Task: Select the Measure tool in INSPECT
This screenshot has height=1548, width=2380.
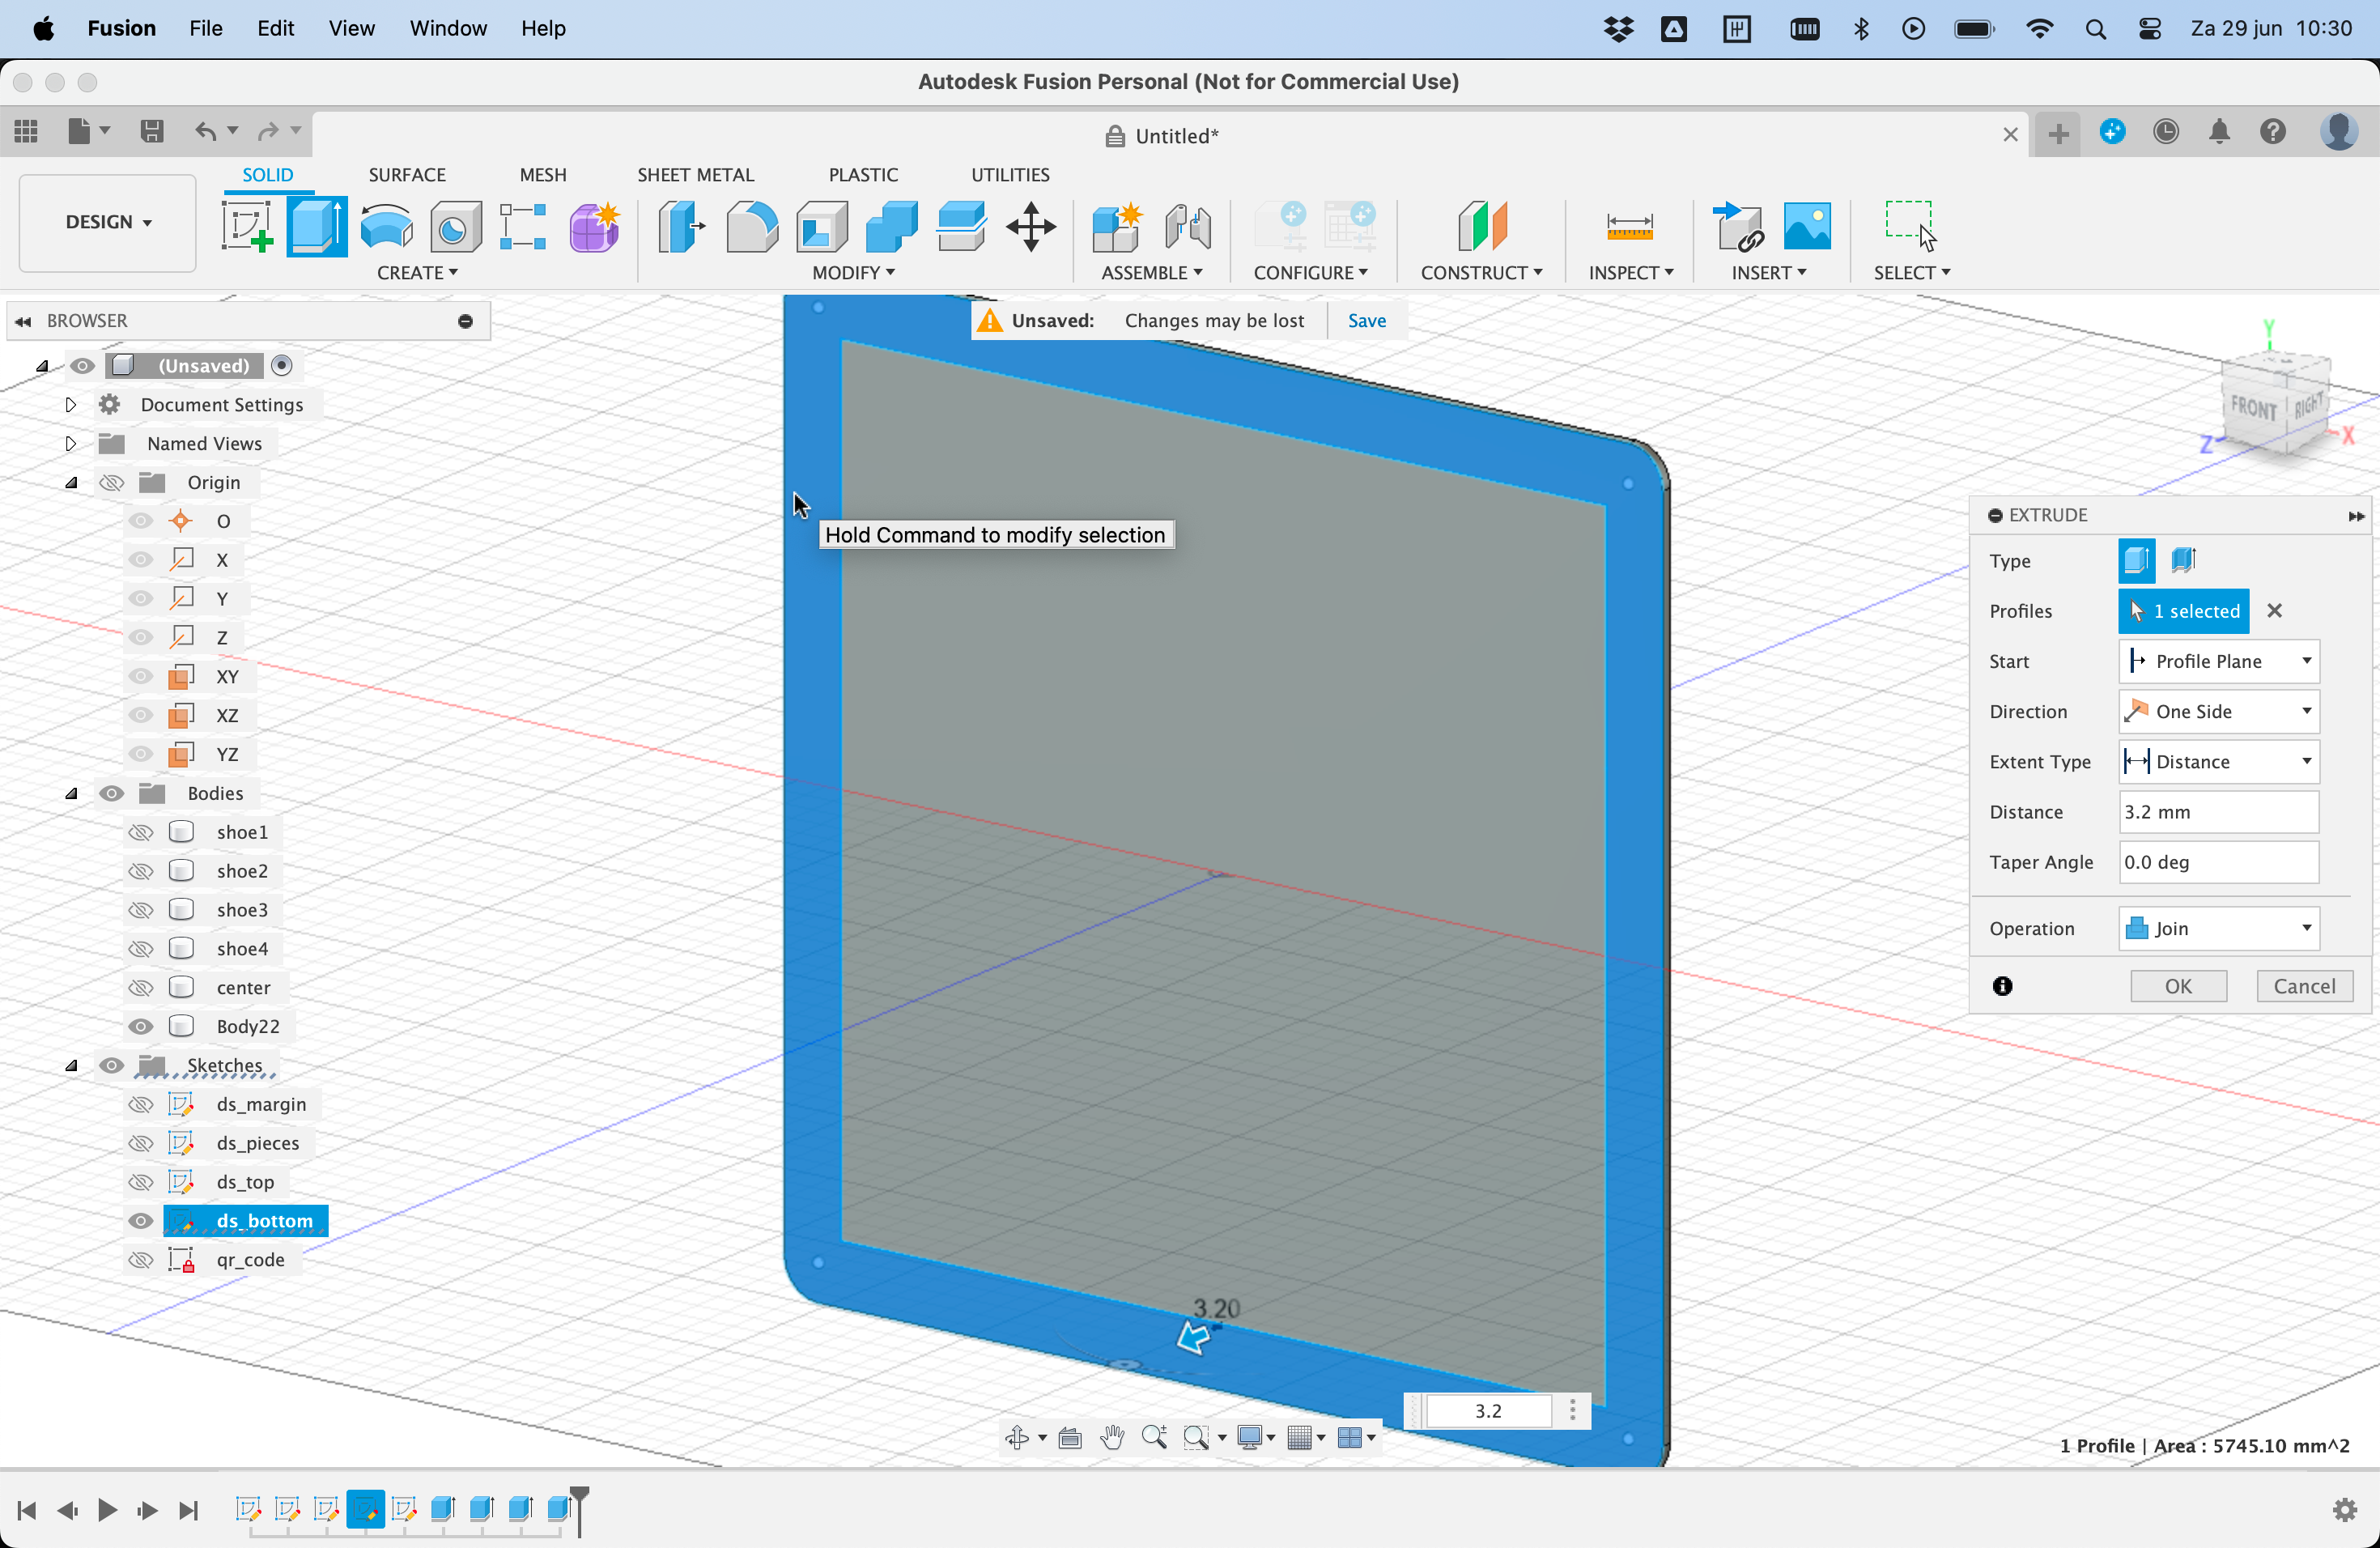Action: tap(1629, 228)
